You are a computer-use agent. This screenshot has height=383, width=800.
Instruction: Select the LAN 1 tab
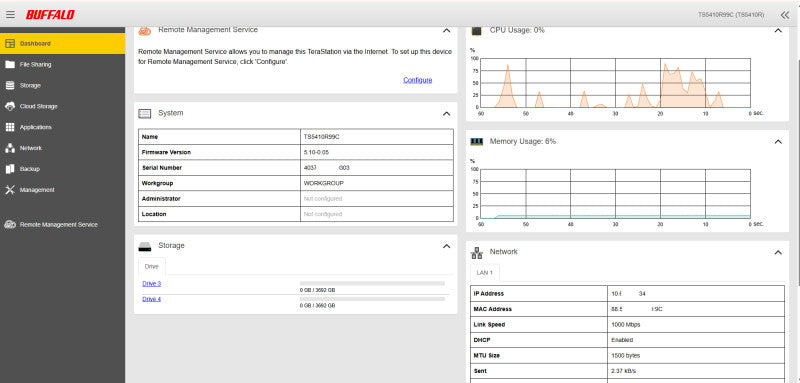point(485,273)
